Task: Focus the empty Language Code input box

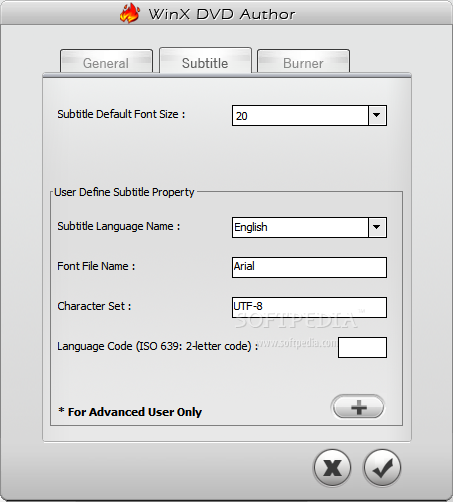Action: click(x=362, y=347)
